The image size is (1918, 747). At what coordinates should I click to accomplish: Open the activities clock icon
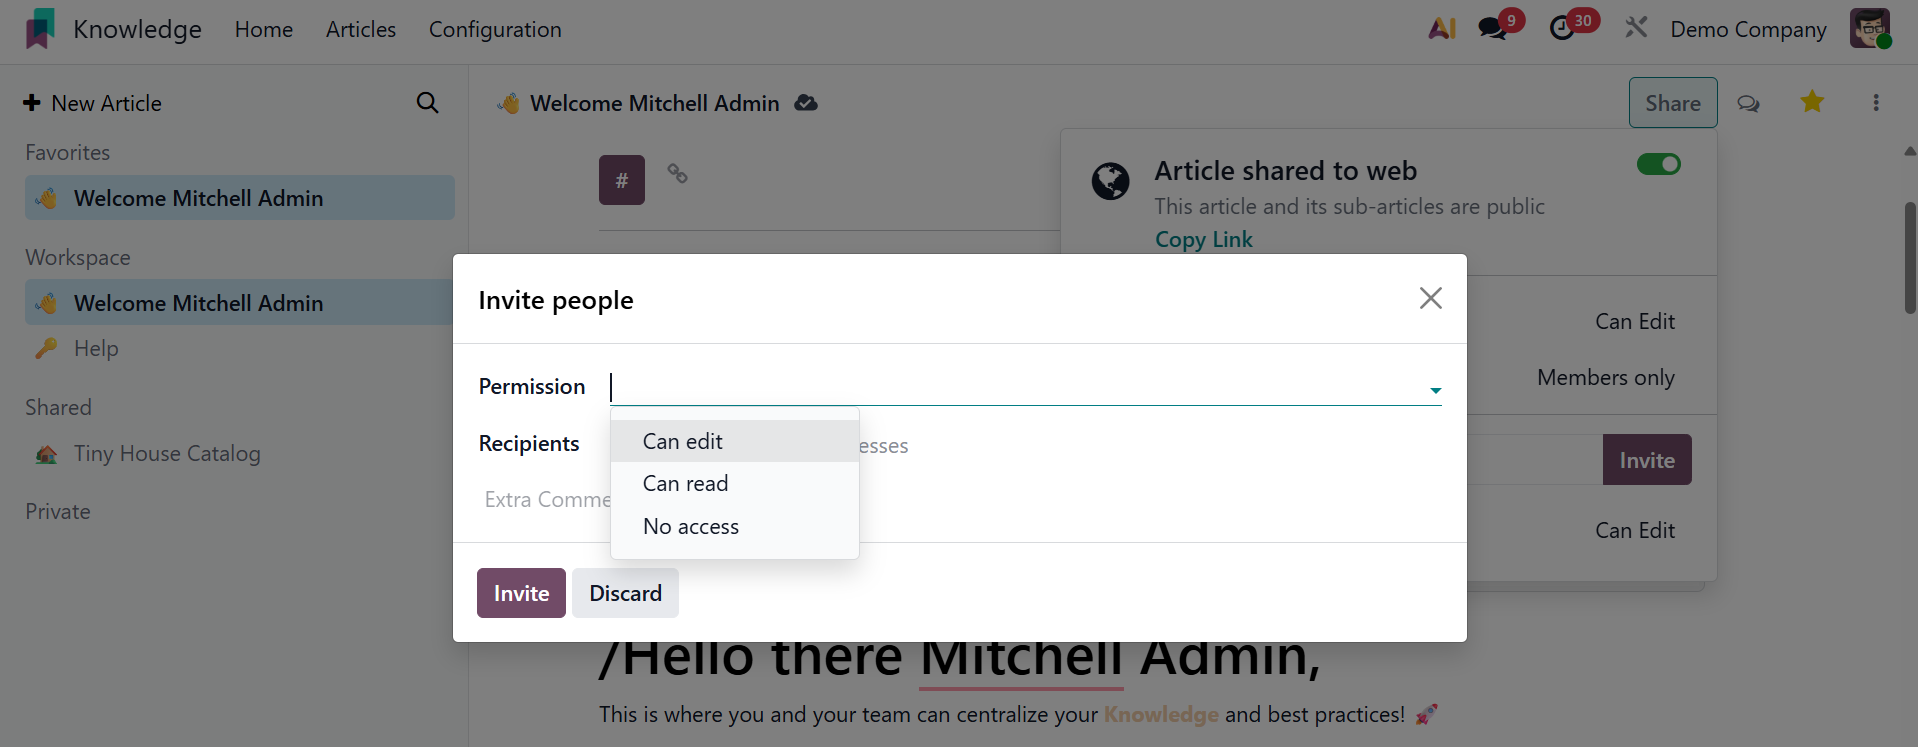(1562, 29)
